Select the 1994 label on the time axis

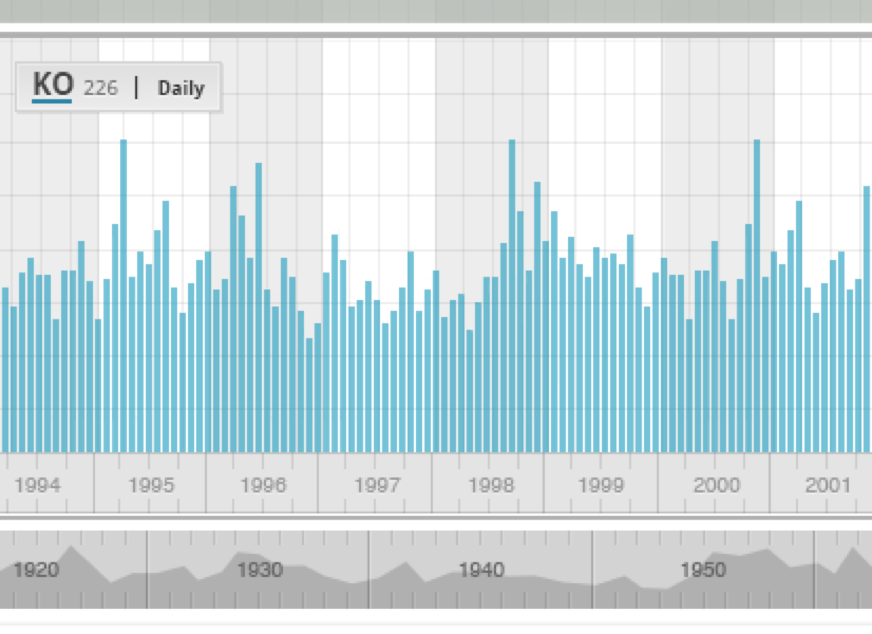pos(38,485)
